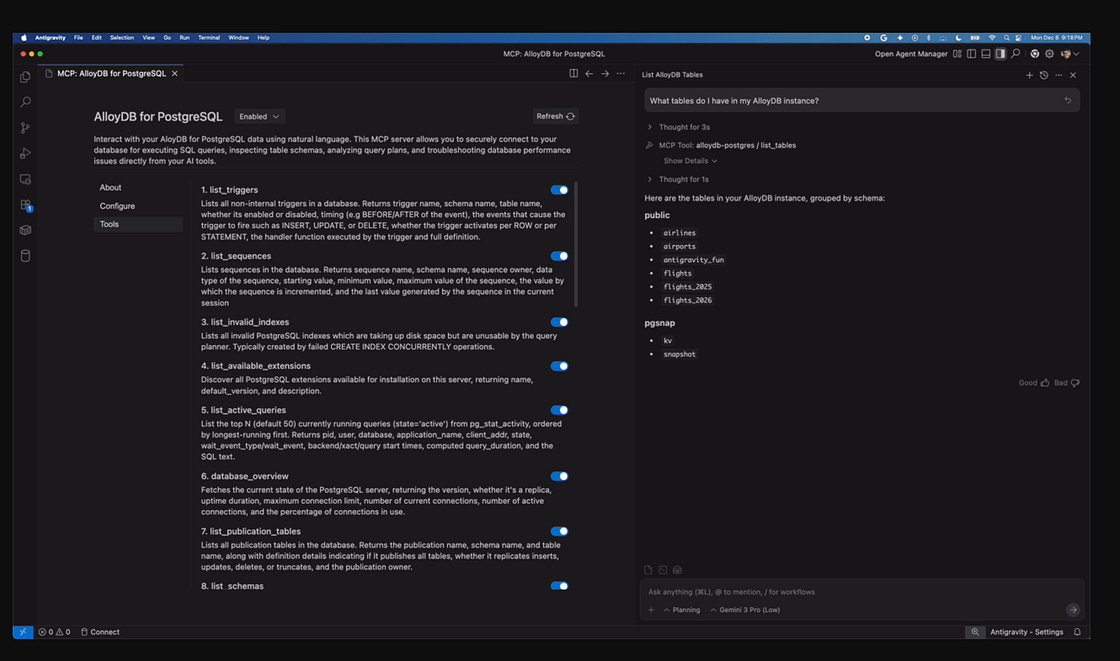Go forward with the right arrow icon
Screen dimensions: 1120x661
point(605,74)
